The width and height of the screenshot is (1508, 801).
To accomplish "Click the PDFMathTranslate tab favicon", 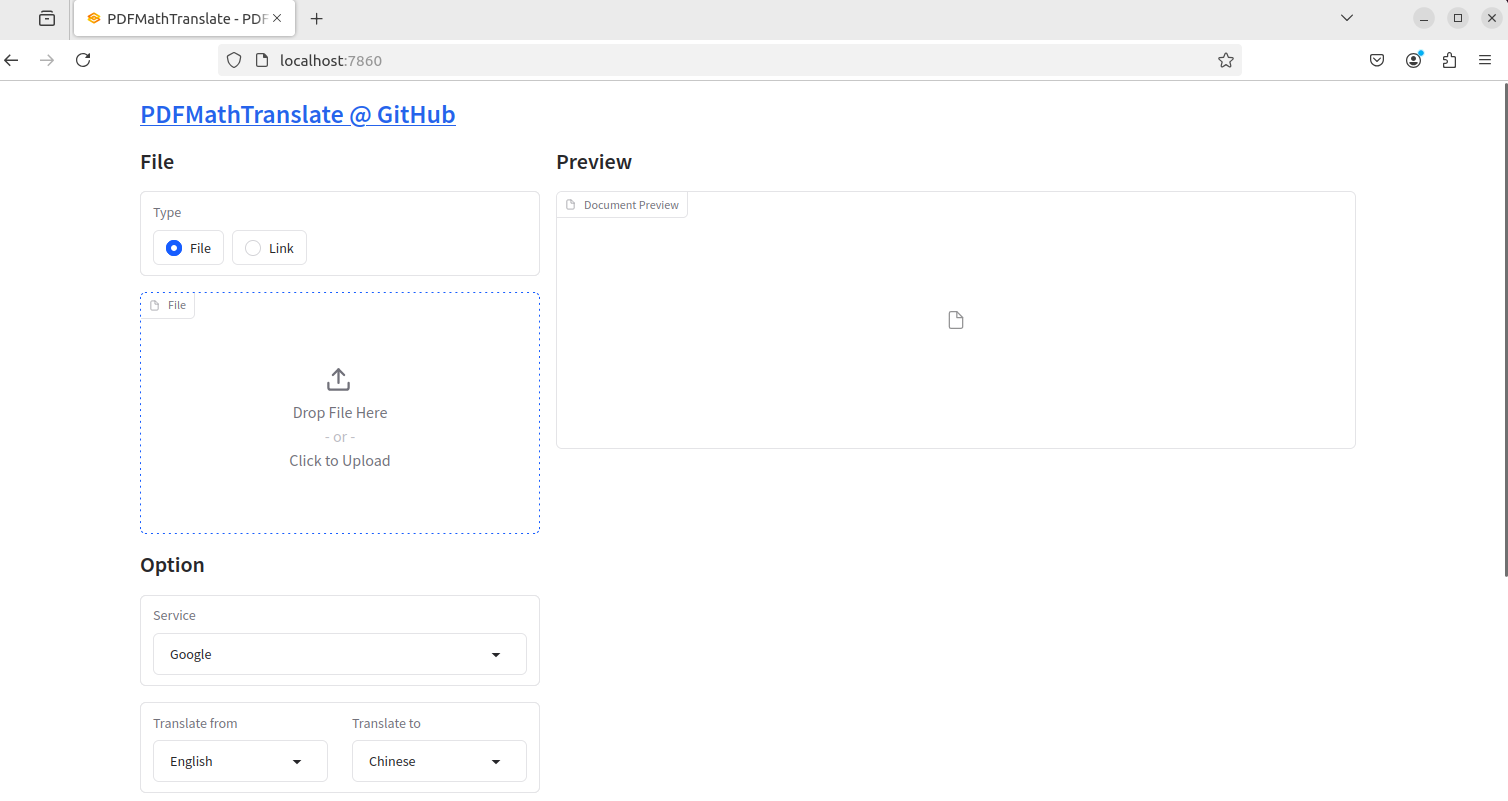I will [94, 18].
